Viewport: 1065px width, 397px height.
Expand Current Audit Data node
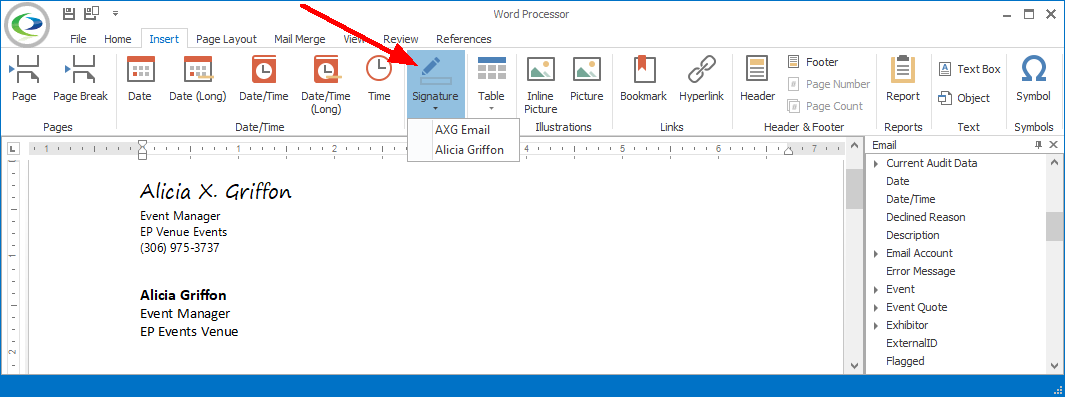pyautogui.click(x=876, y=164)
